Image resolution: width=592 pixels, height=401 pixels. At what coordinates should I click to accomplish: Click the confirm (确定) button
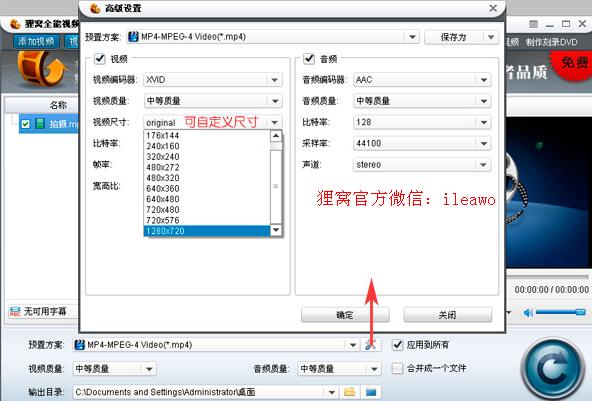coord(345,315)
